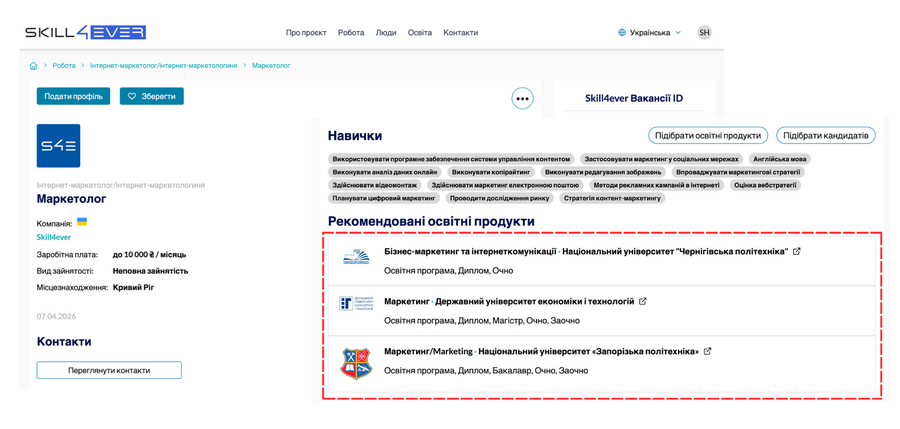Click Державний університет економіки і технологій logo

(x=356, y=304)
